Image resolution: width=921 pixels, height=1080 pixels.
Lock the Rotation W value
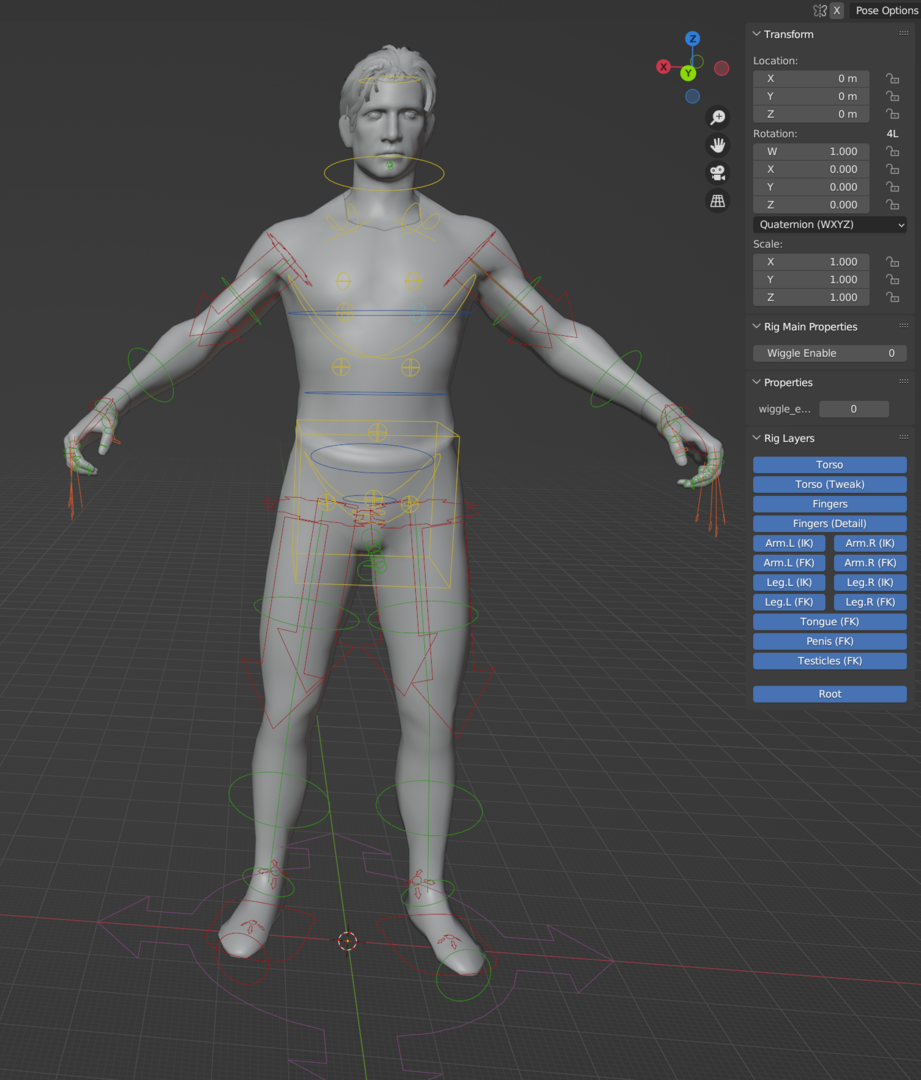tap(893, 152)
